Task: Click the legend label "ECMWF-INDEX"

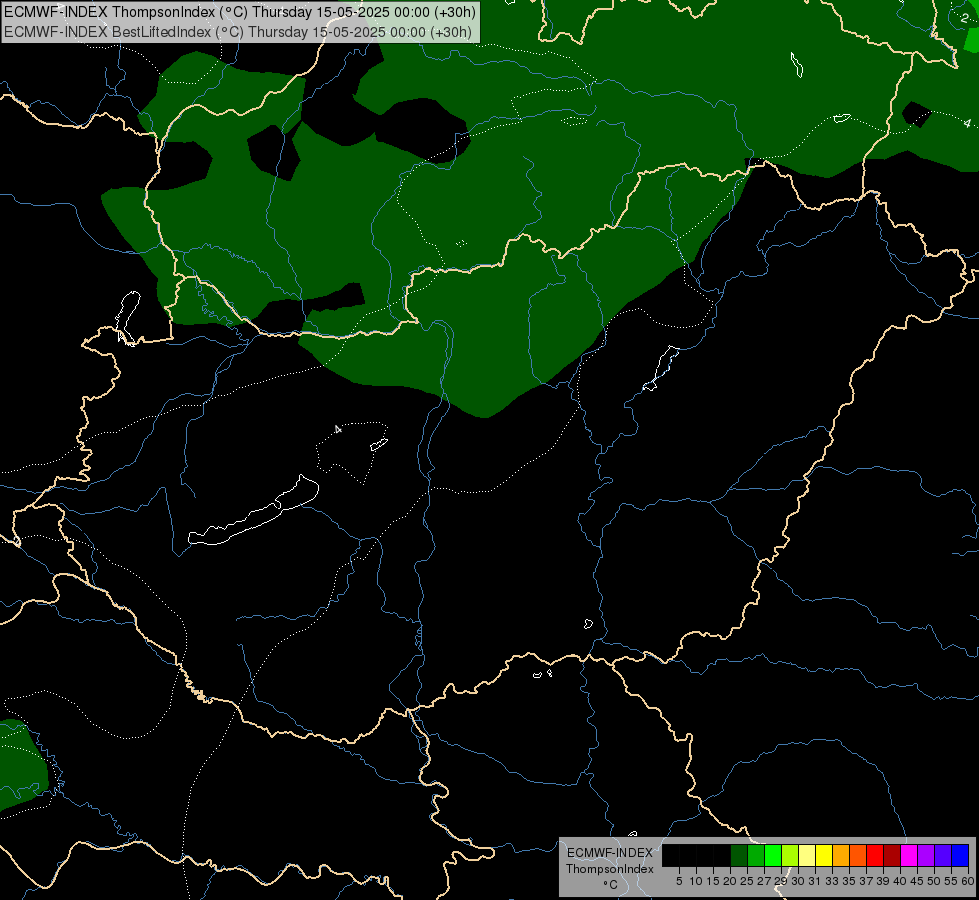Action: [609, 853]
